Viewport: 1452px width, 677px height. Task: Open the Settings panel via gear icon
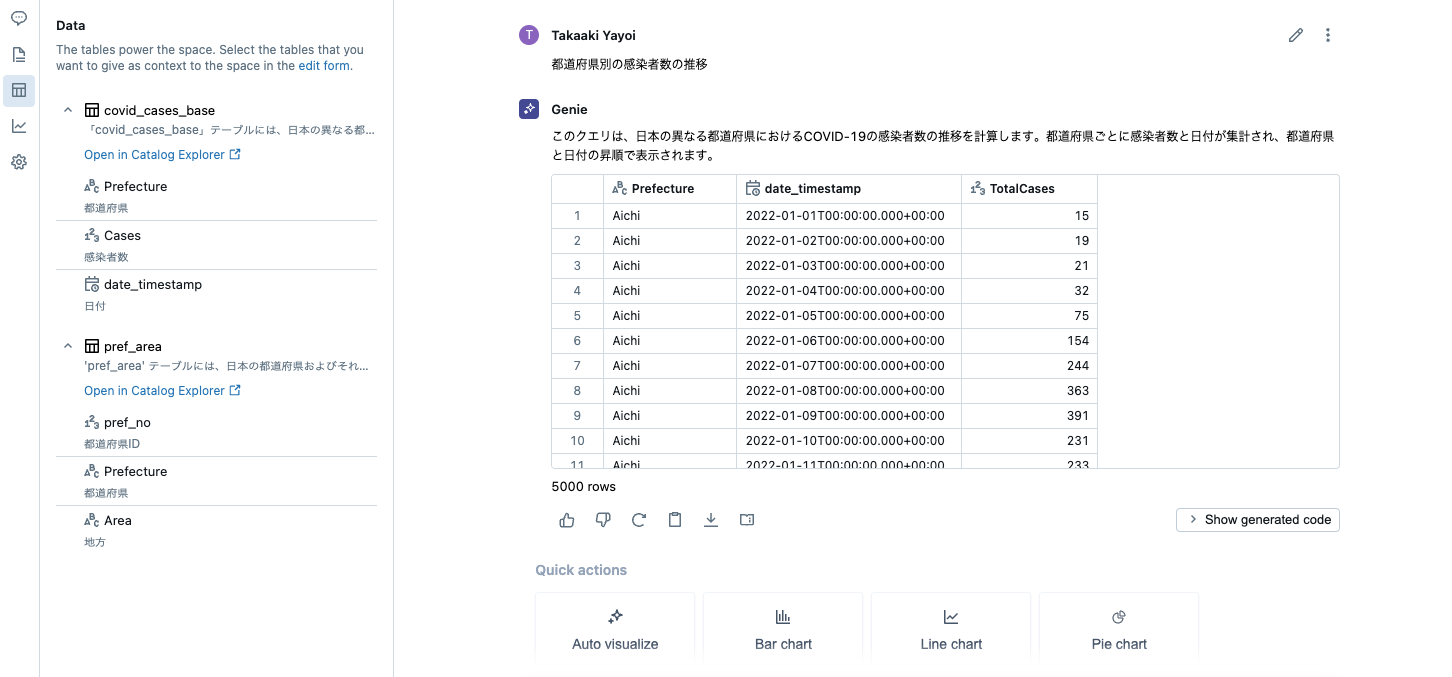(18, 161)
